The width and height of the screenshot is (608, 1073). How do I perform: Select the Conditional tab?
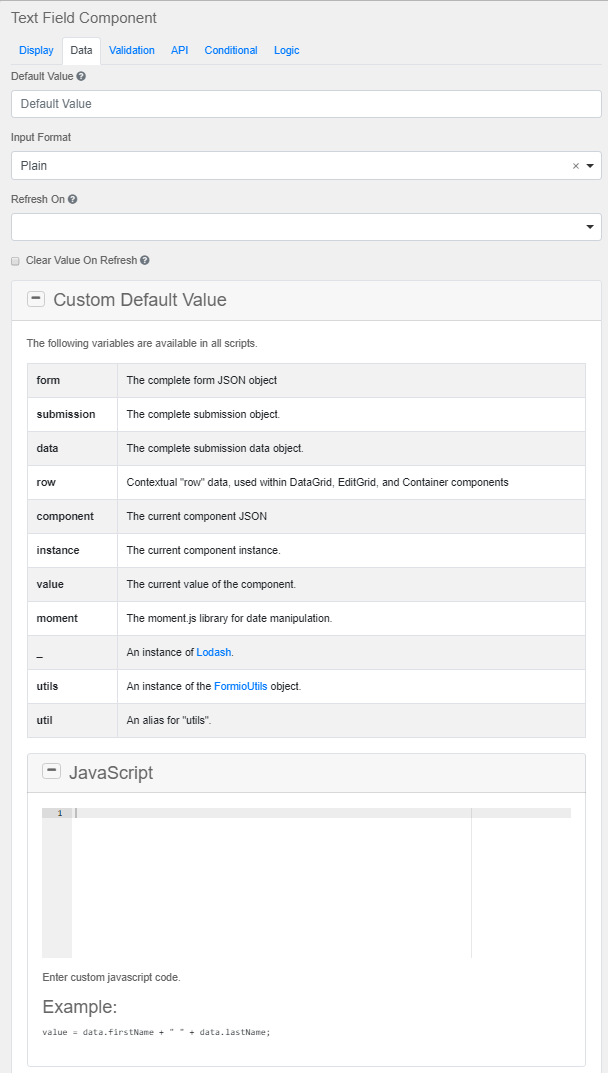pos(231,50)
